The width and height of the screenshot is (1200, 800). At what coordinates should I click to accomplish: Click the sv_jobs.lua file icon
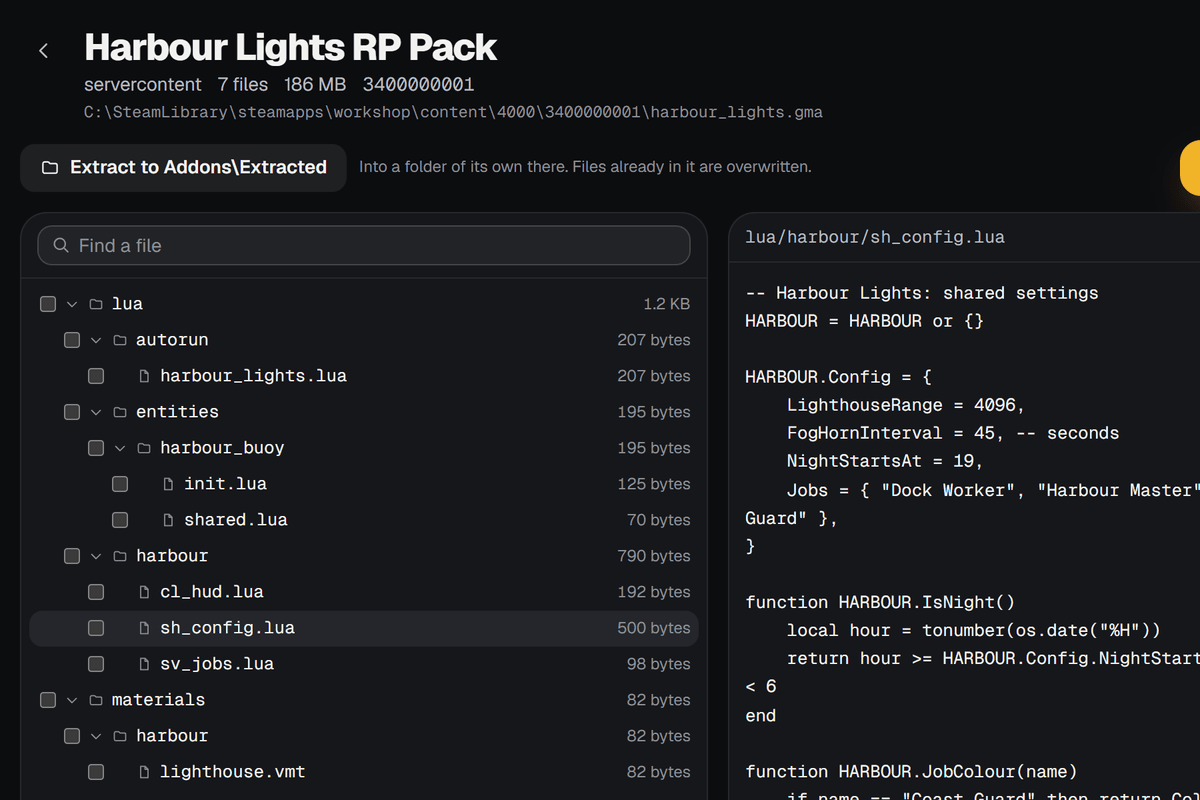click(144, 664)
